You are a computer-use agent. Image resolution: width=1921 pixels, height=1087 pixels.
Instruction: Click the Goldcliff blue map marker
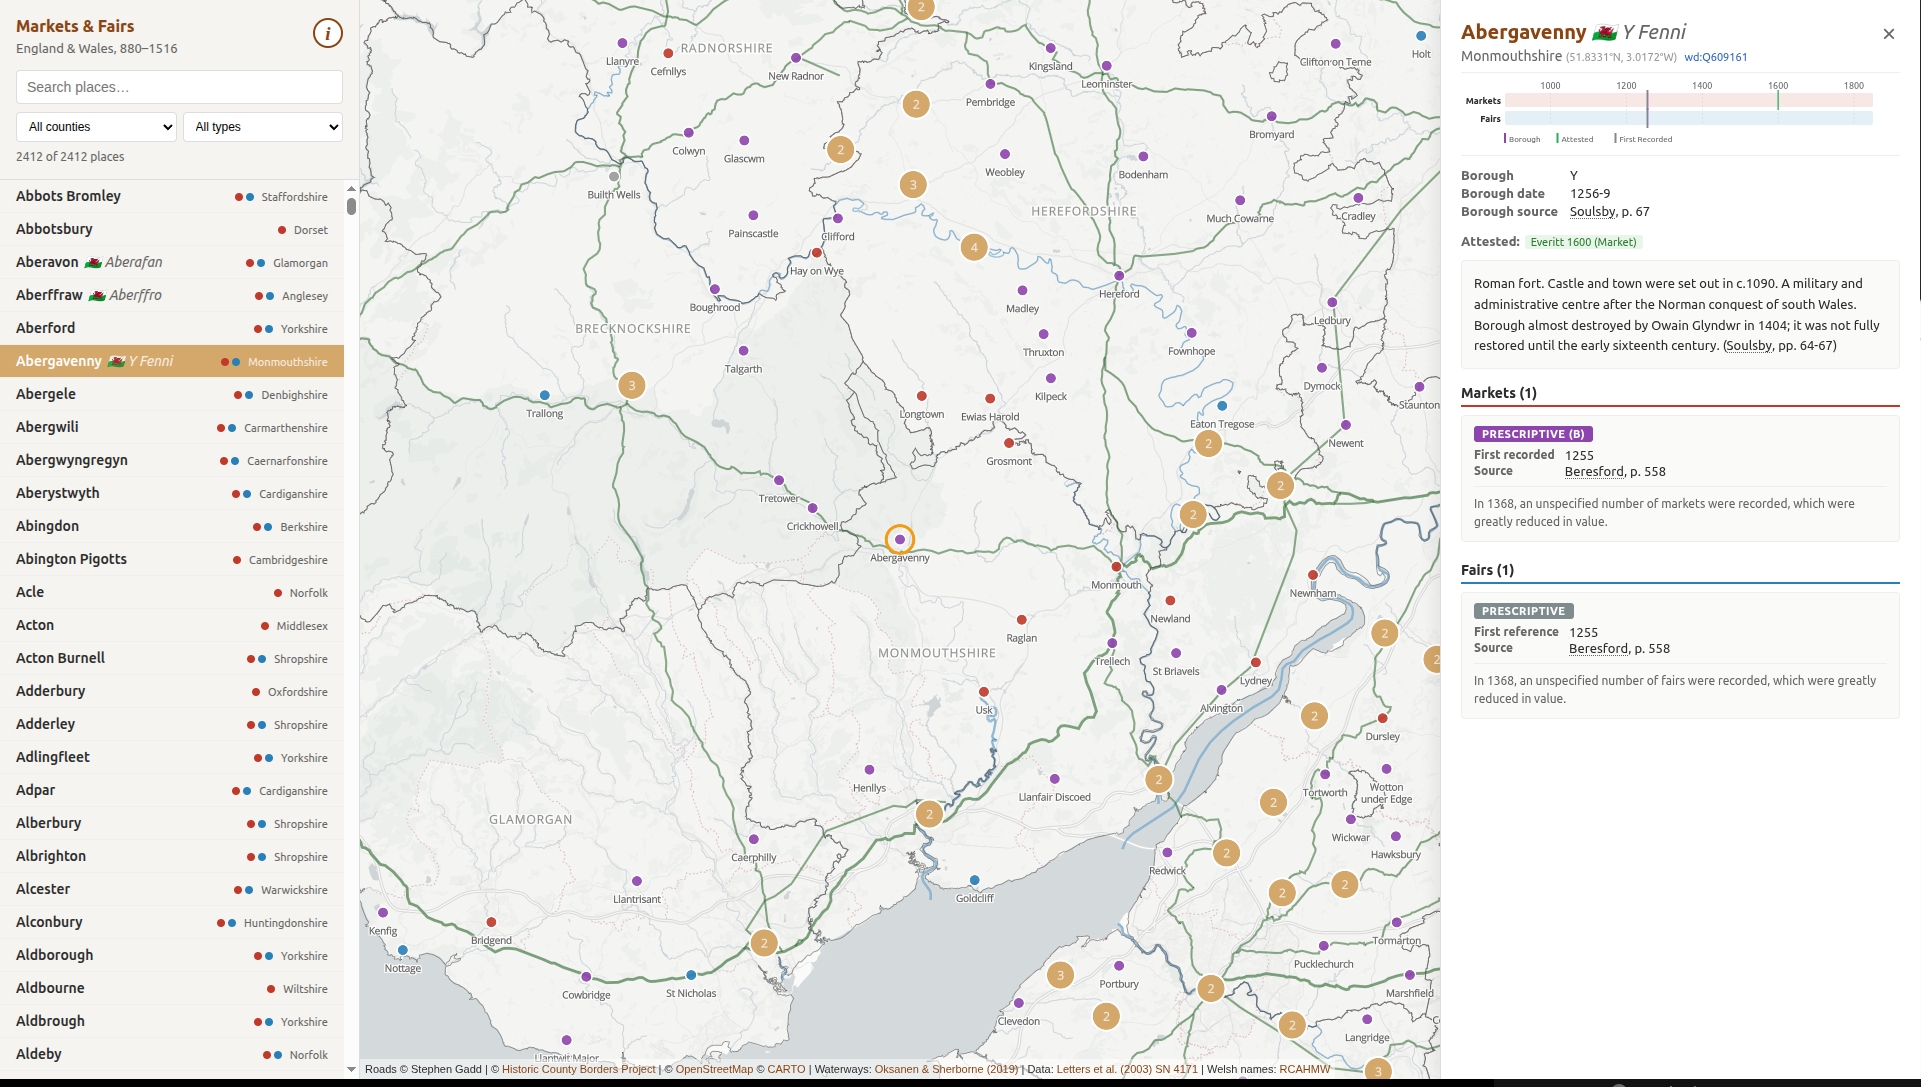[x=974, y=881]
